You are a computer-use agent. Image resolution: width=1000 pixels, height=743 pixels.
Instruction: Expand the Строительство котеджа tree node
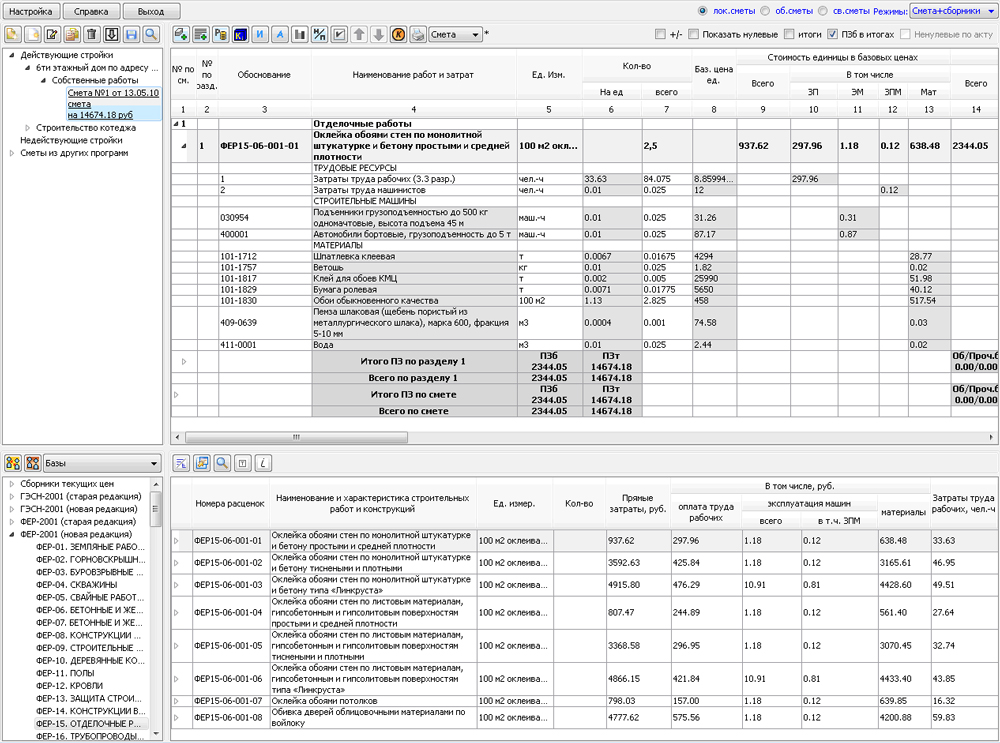point(28,127)
